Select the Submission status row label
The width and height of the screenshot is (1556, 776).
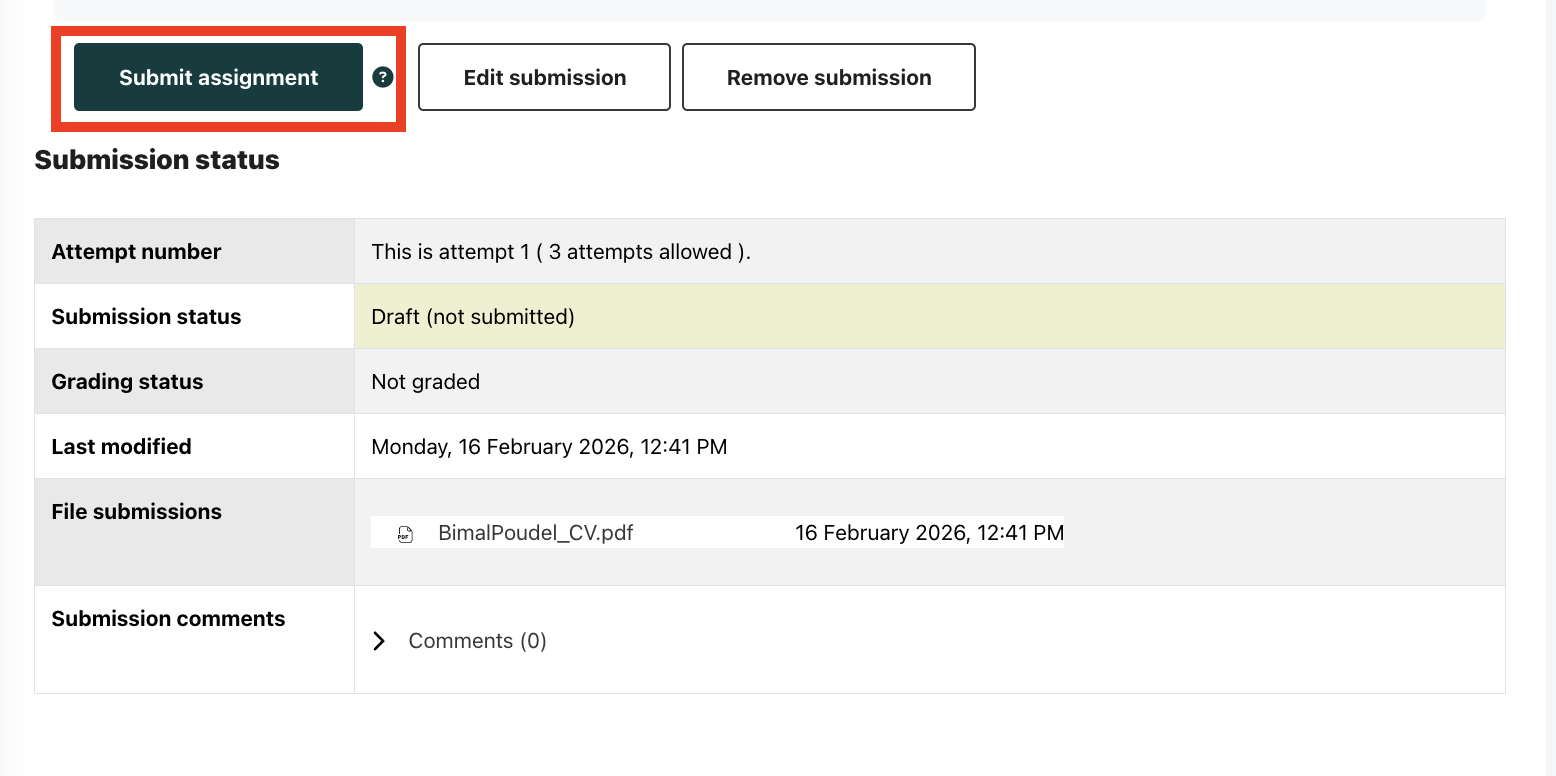coord(146,317)
